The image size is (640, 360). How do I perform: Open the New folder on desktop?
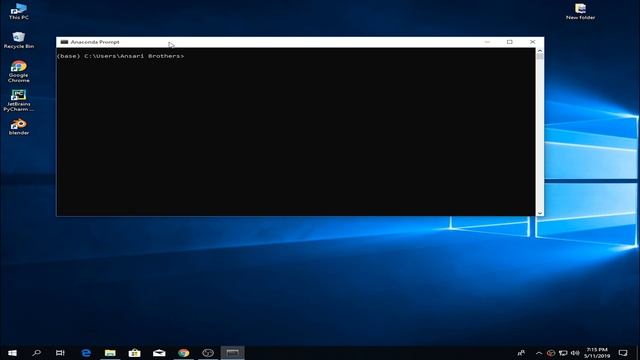(x=580, y=11)
